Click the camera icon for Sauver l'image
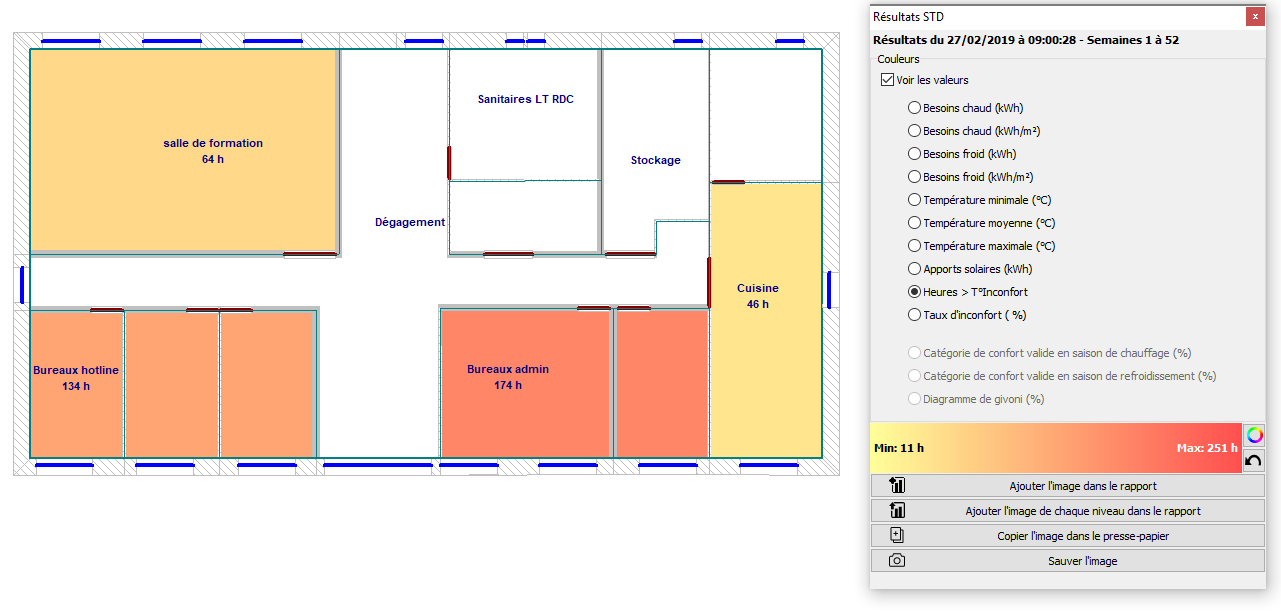 point(897,561)
